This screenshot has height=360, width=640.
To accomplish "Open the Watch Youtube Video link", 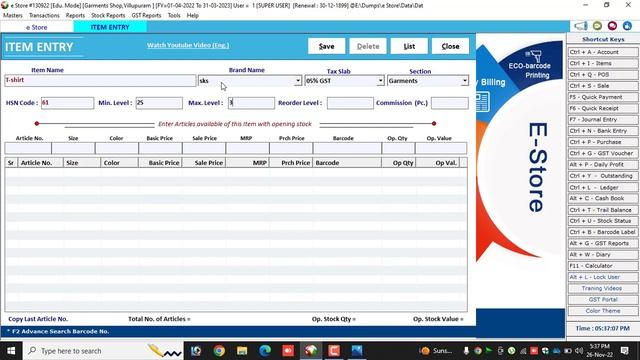I will [188, 45].
